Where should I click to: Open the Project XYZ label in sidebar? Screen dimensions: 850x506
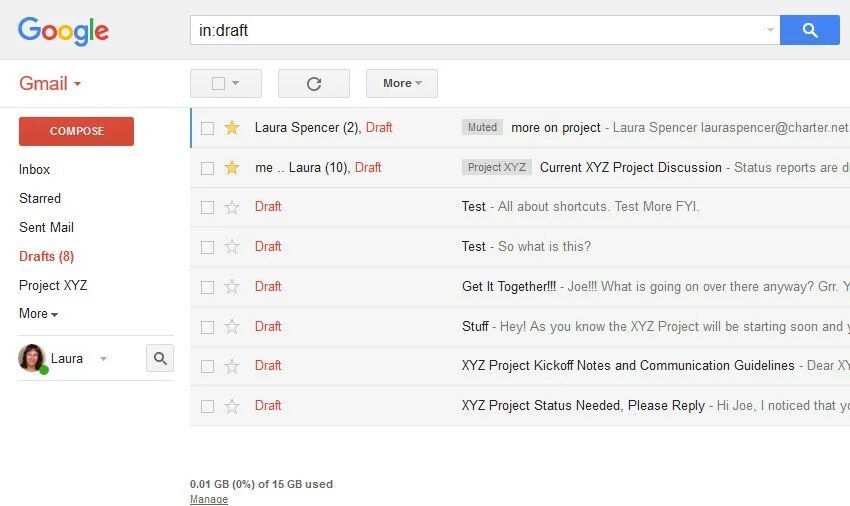pyautogui.click(x=53, y=285)
